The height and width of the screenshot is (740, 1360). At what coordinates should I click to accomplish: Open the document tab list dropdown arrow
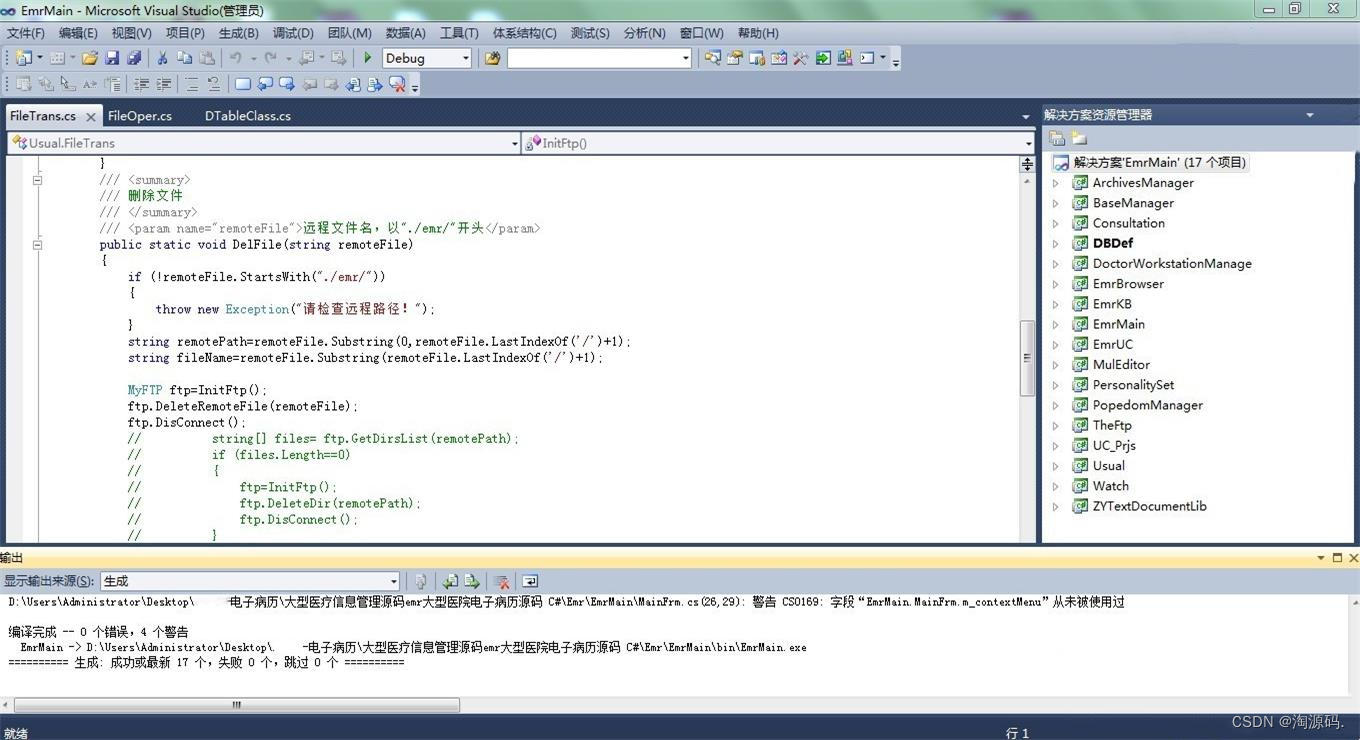[1025, 117]
